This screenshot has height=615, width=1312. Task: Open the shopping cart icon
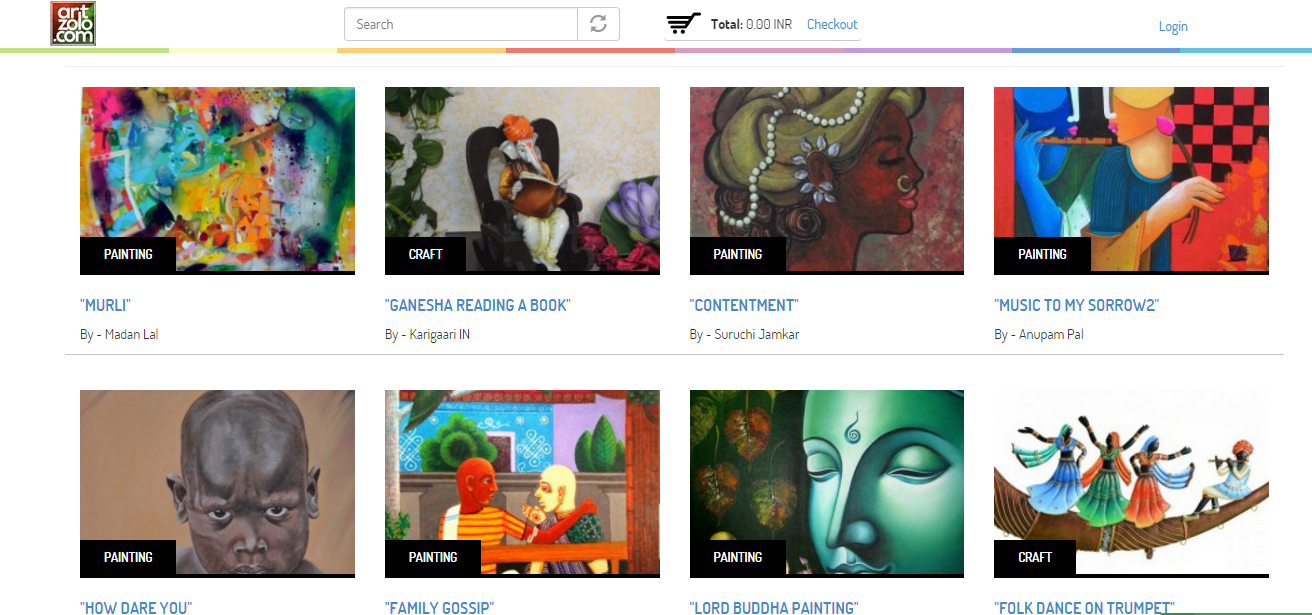point(684,24)
